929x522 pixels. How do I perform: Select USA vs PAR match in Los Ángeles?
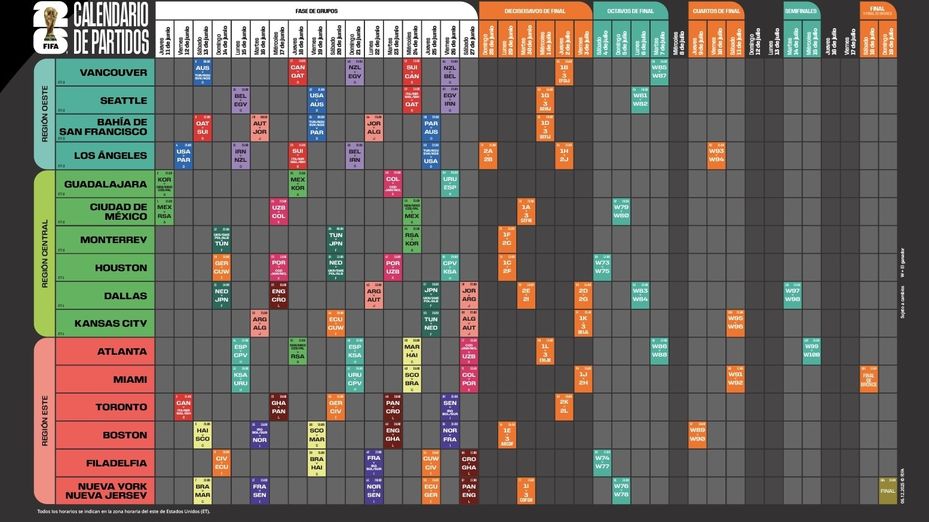[183, 156]
